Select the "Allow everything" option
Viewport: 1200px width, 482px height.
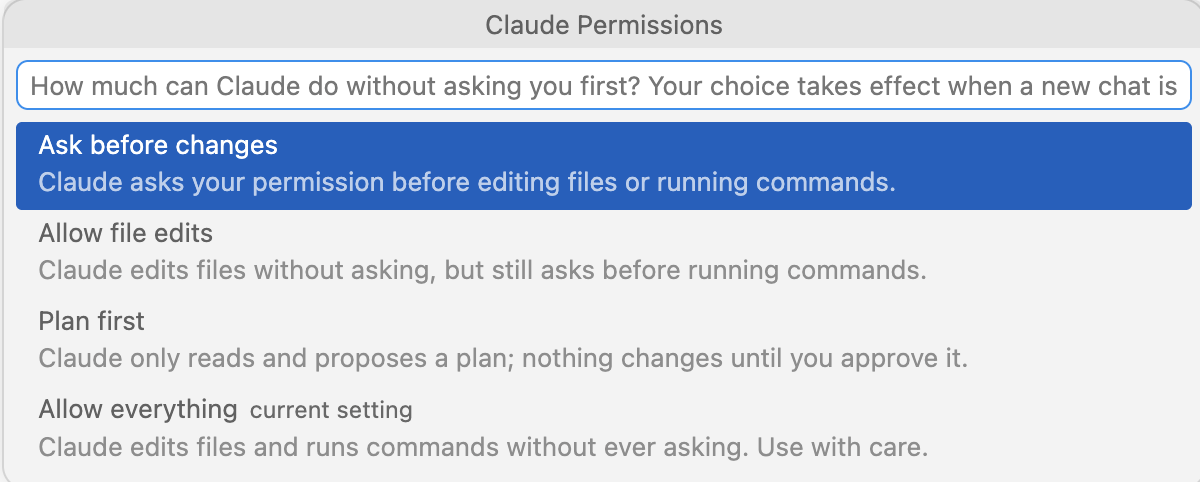click(x=604, y=428)
